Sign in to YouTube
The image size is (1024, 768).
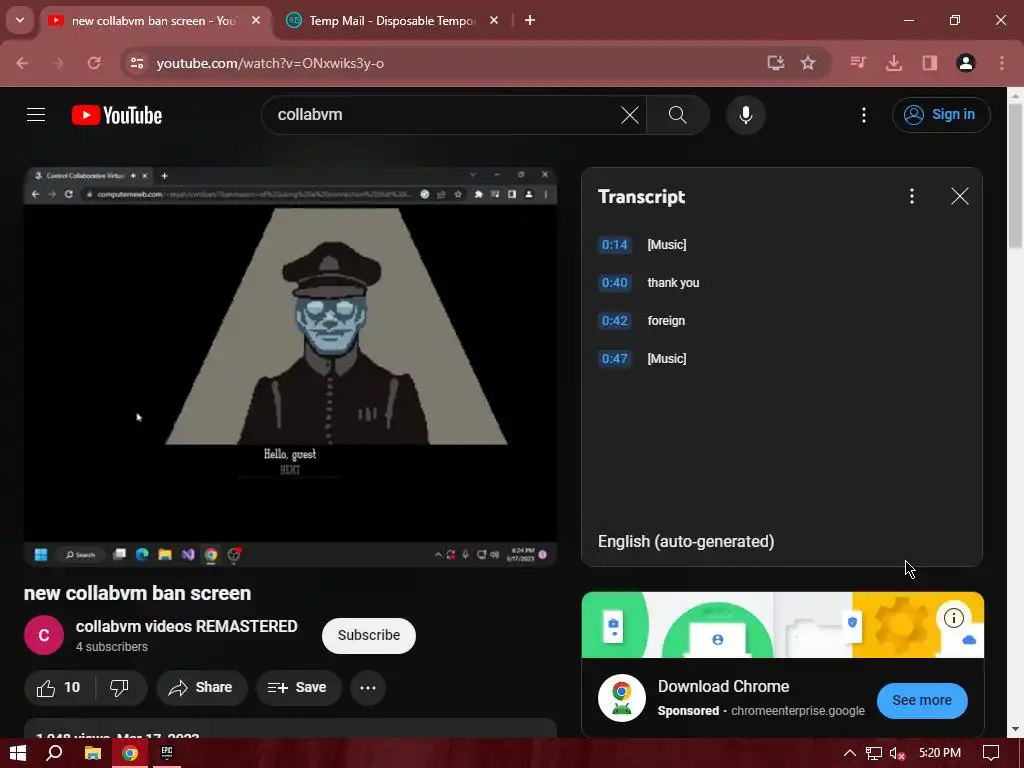pos(940,114)
